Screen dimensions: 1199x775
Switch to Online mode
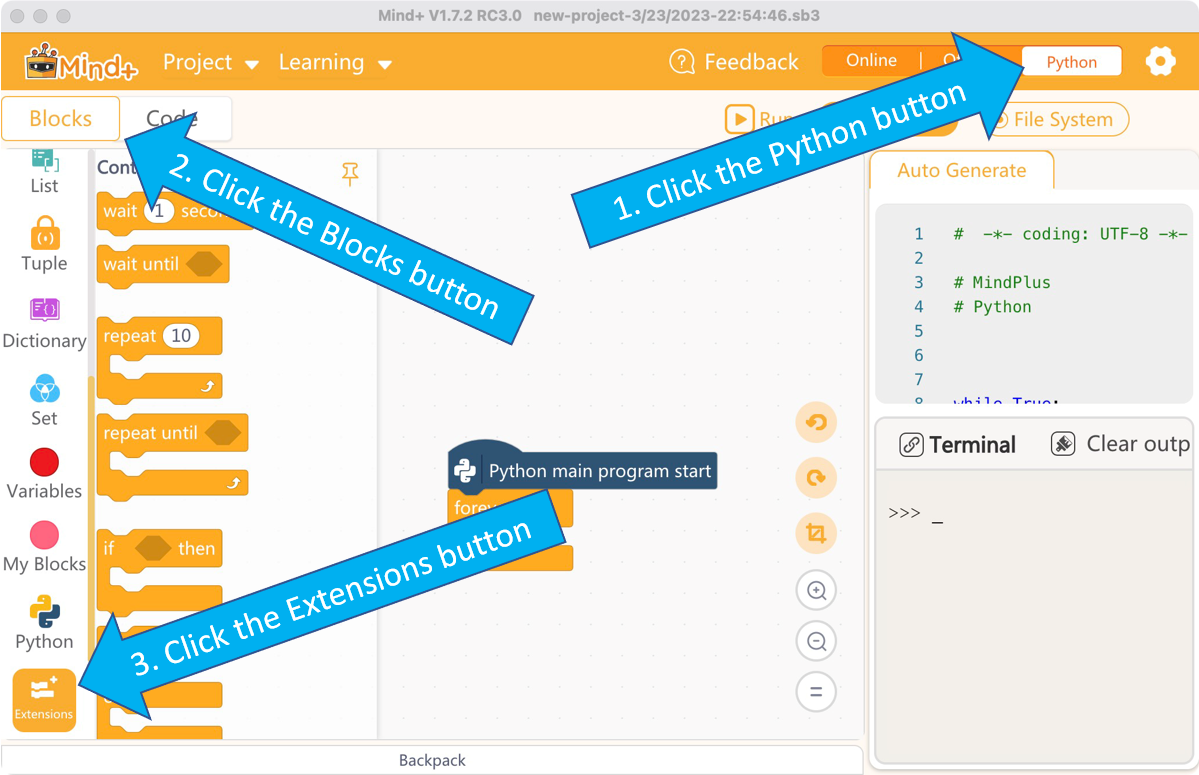pyautogui.click(x=871, y=61)
